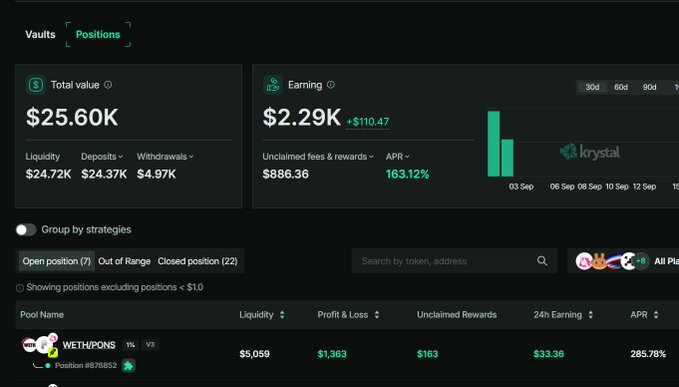Click the $5,059 liquidity cell
Image resolution: width=679 pixels, height=387 pixels.
click(x=255, y=354)
